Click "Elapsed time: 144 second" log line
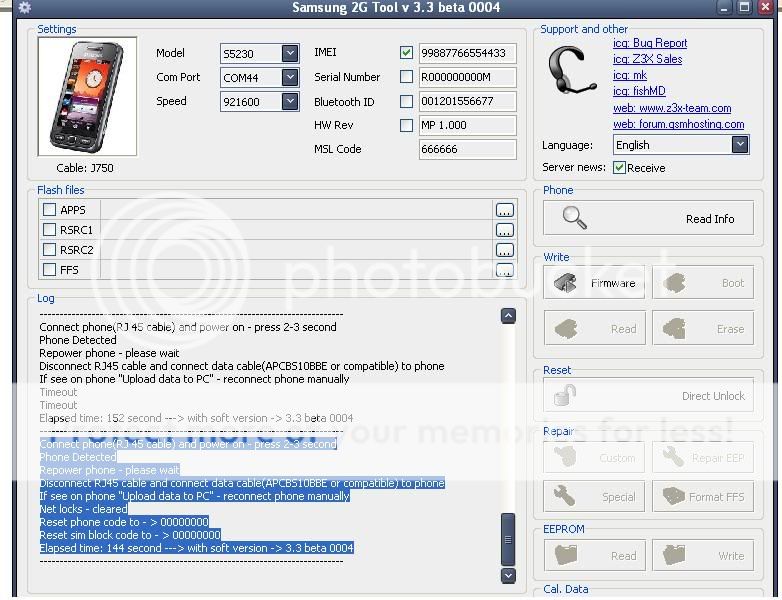This screenshot has width=782, height=600. pos(196,548)
